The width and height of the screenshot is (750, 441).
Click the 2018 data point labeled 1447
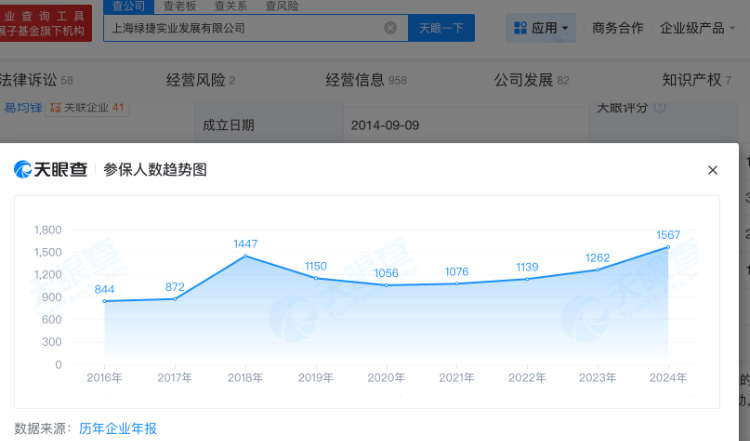[x=246, y=256]
